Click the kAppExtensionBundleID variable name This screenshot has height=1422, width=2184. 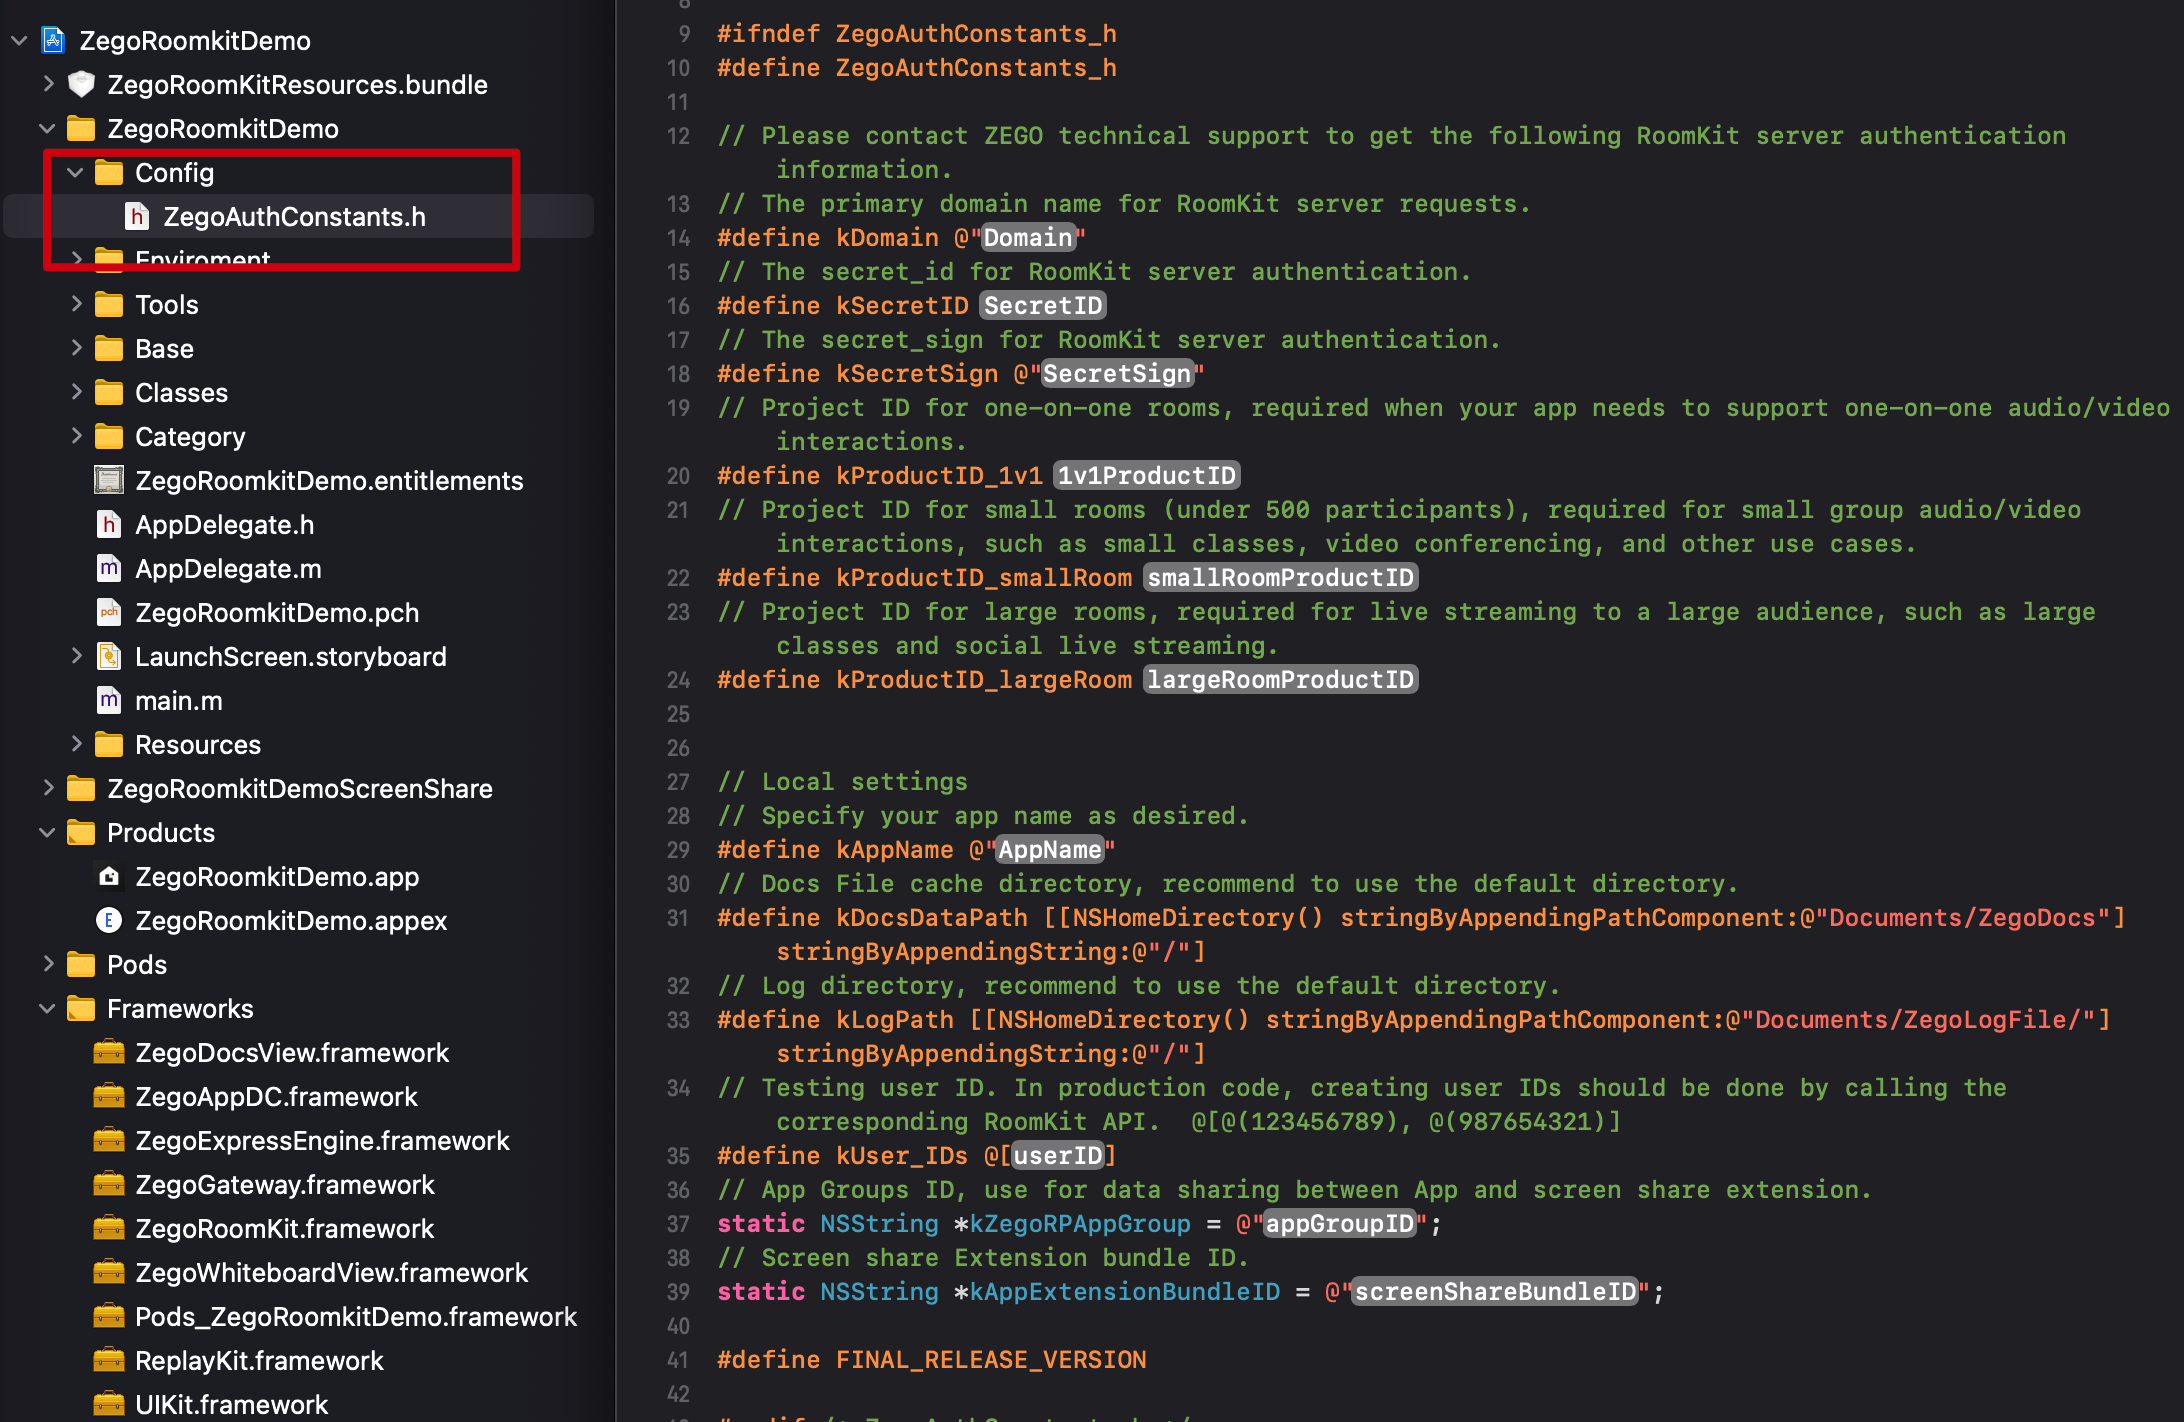point(1125,1292)
